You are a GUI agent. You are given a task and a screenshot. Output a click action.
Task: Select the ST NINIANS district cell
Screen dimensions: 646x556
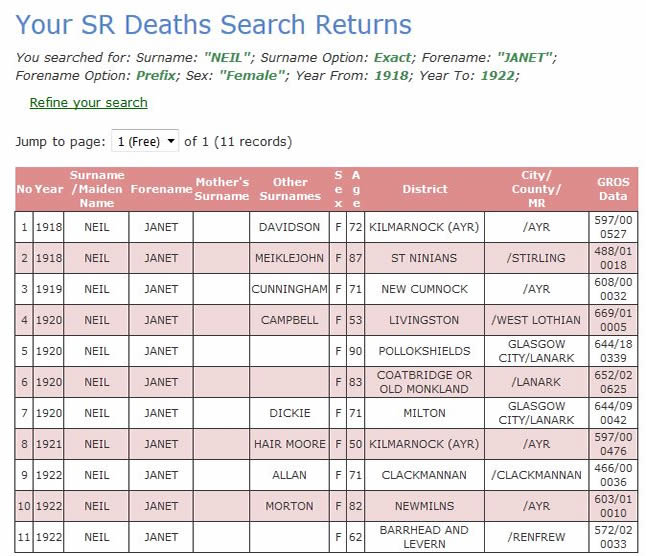(x=425, y=258)
